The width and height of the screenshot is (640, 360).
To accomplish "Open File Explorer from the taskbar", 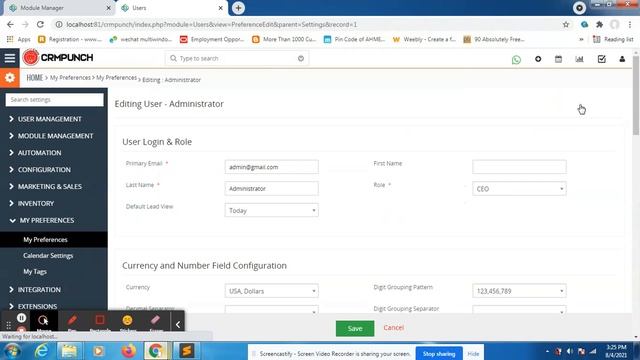I will click(x=69, y=351).
